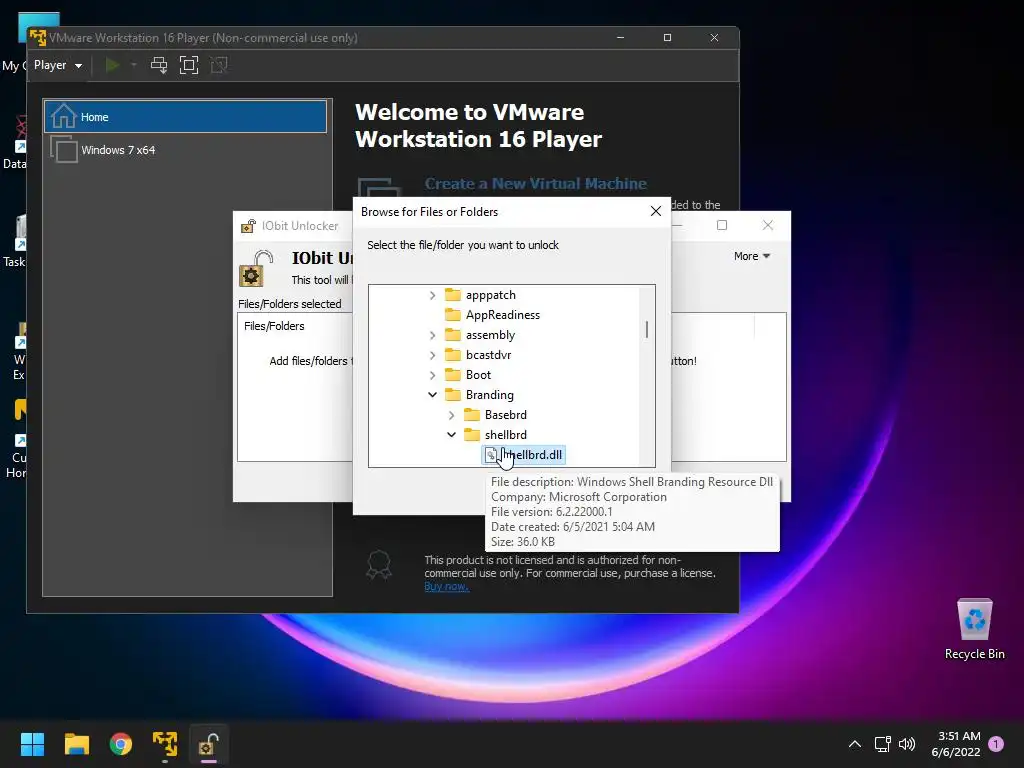Viewport: 1024px width, 768px height.
Task: Open the notification badge in taskbar
Action: (x=997, y=744)
